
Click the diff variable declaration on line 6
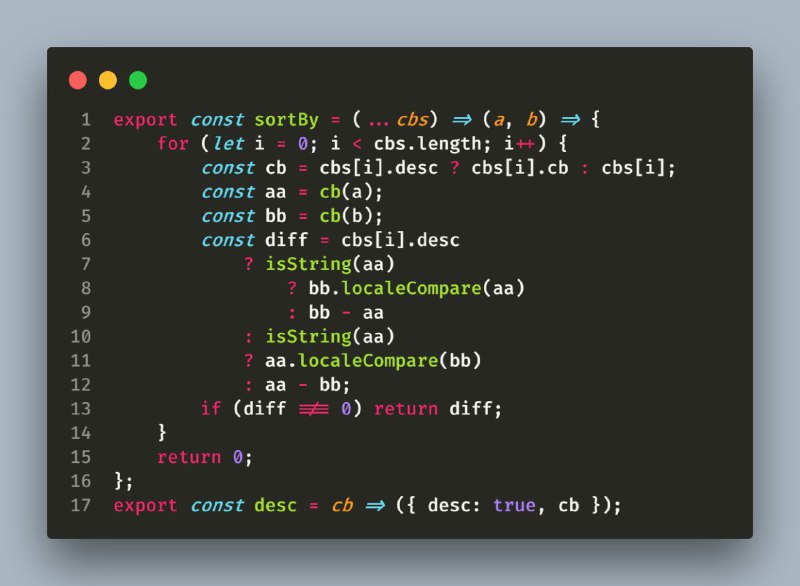coord(287,240)
